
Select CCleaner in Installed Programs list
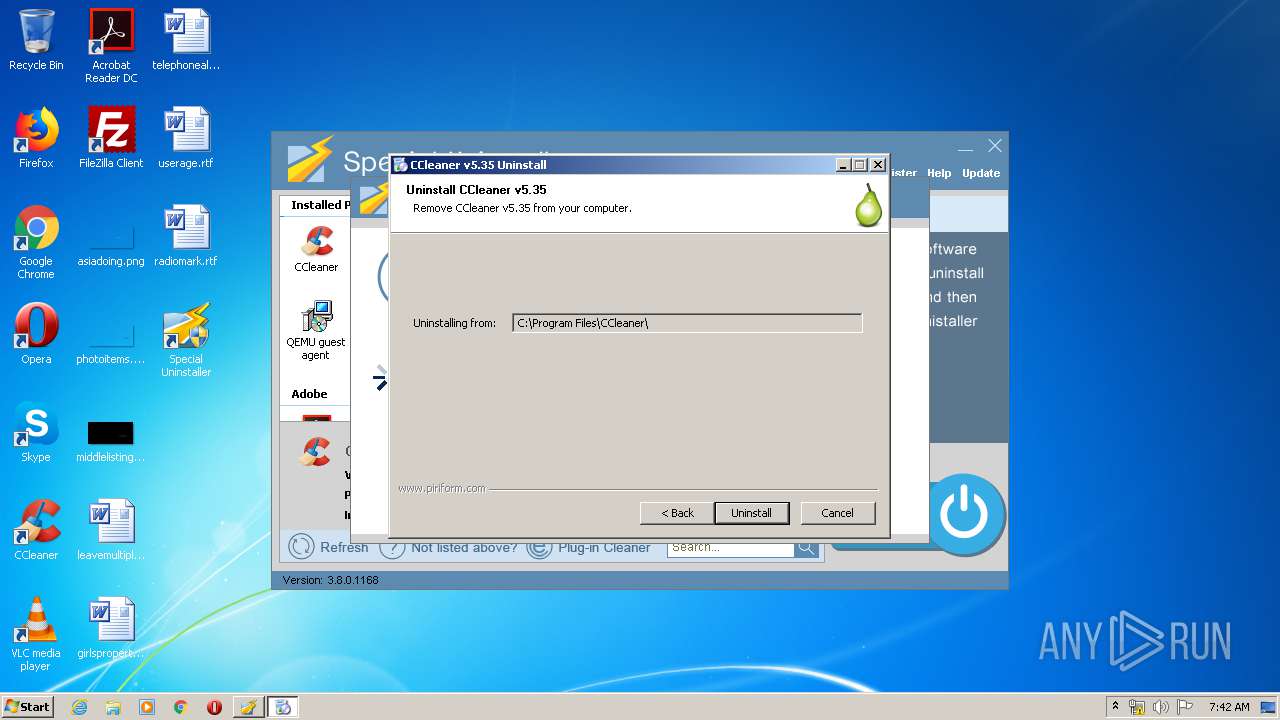pyautogui.click(x=316, y=249)
